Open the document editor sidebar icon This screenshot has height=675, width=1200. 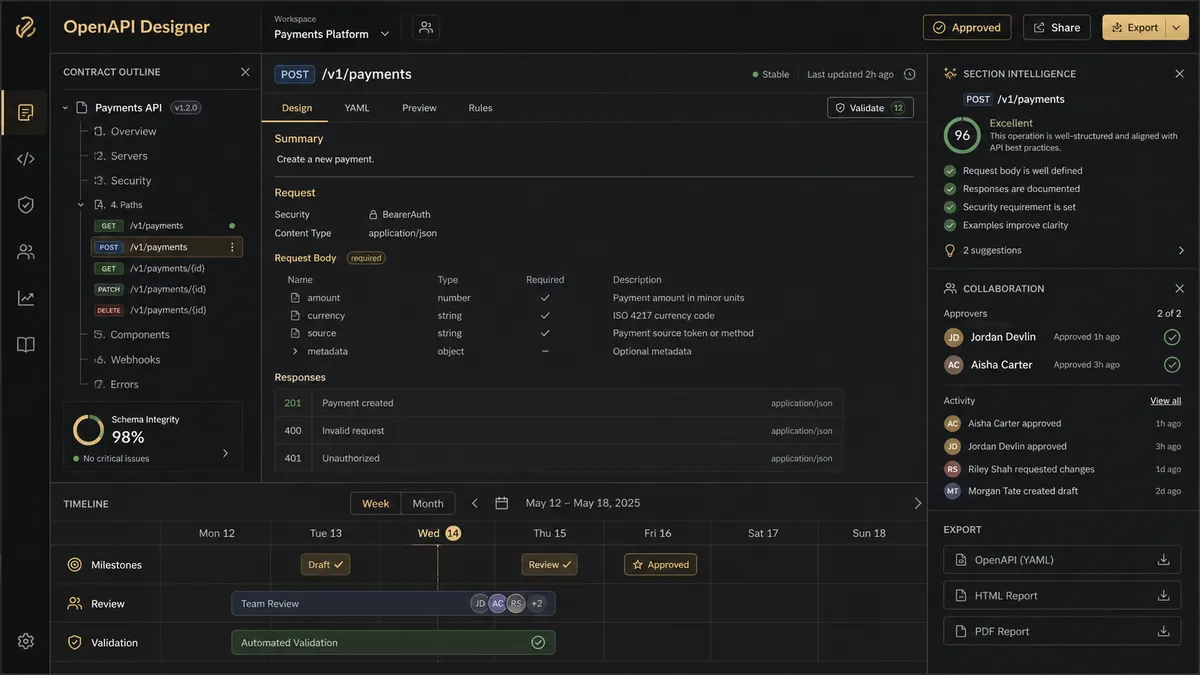click(26, 112)
